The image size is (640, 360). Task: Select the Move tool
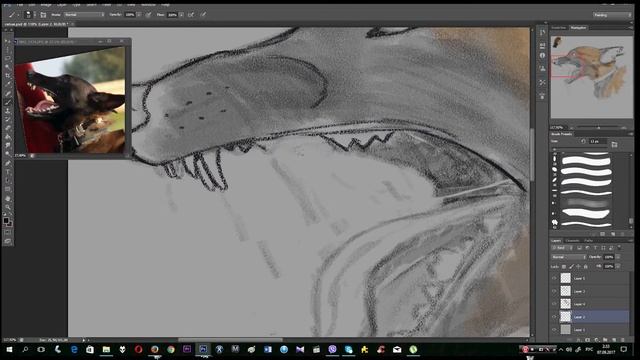8,41
